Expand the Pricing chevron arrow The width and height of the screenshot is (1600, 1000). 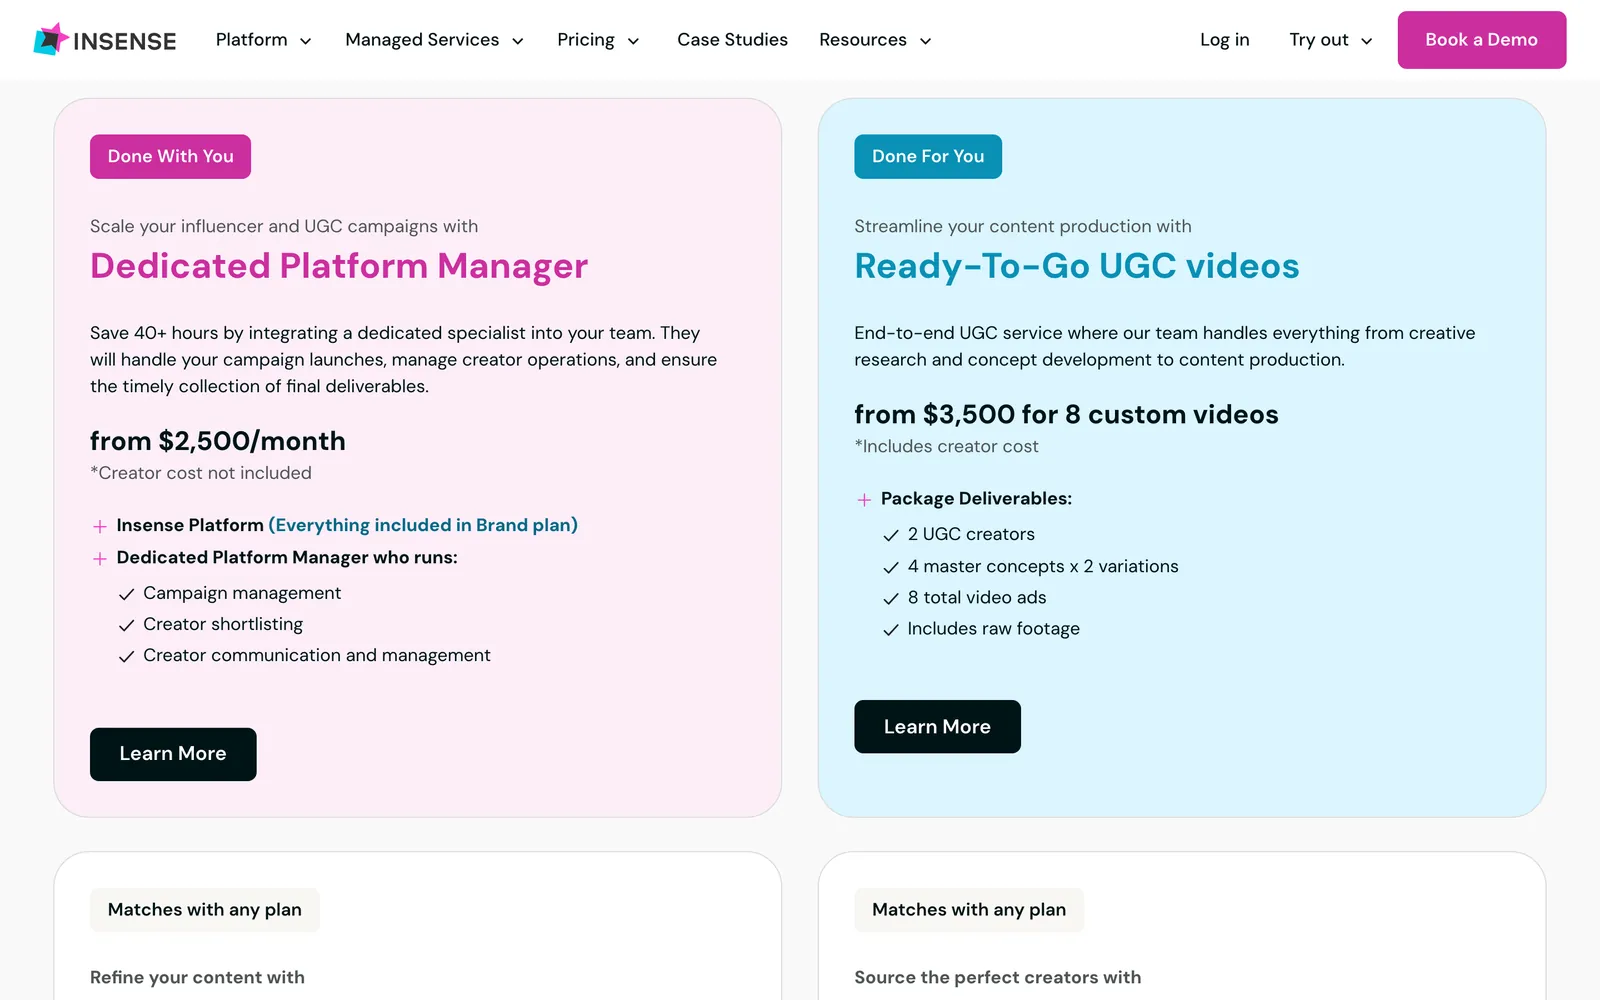(633, 41)
